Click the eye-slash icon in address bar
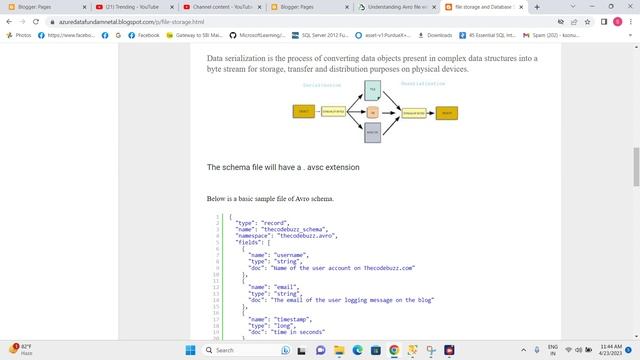The image size is (640, 360). click(561, 22)
